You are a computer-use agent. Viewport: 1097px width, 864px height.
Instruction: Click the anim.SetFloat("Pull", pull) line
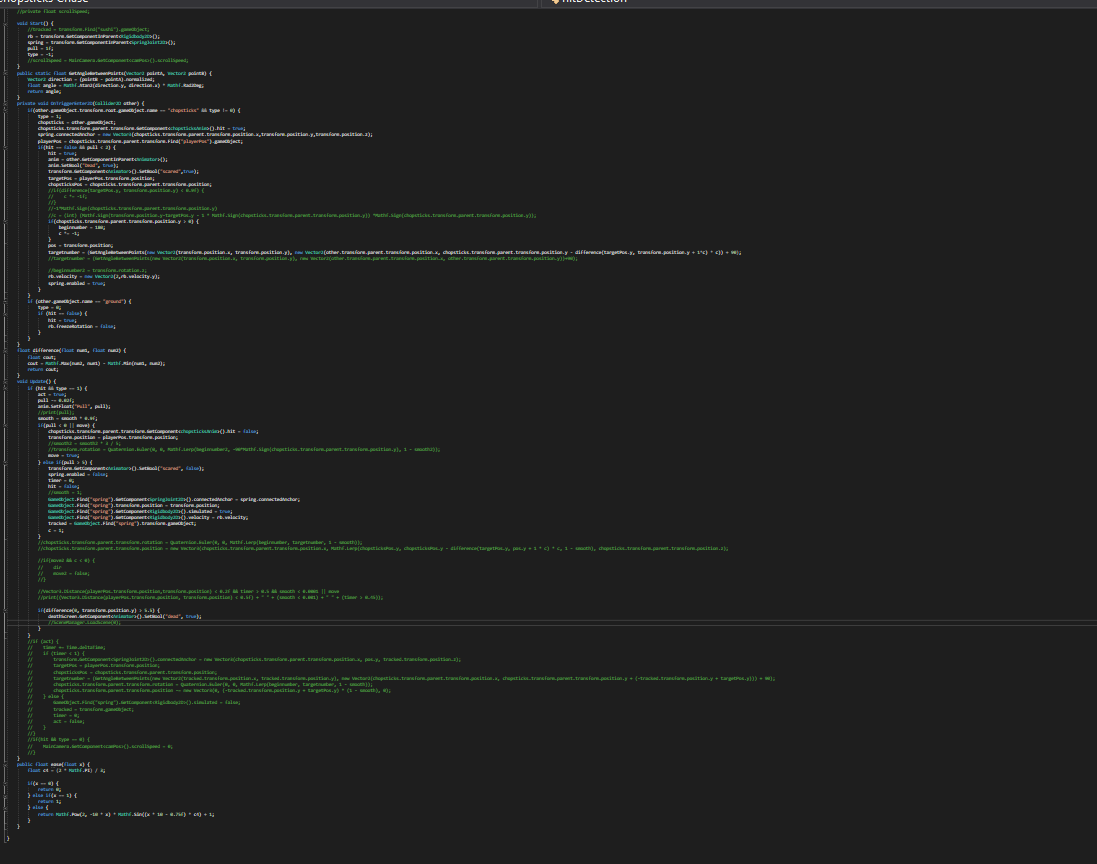point(74,406)
